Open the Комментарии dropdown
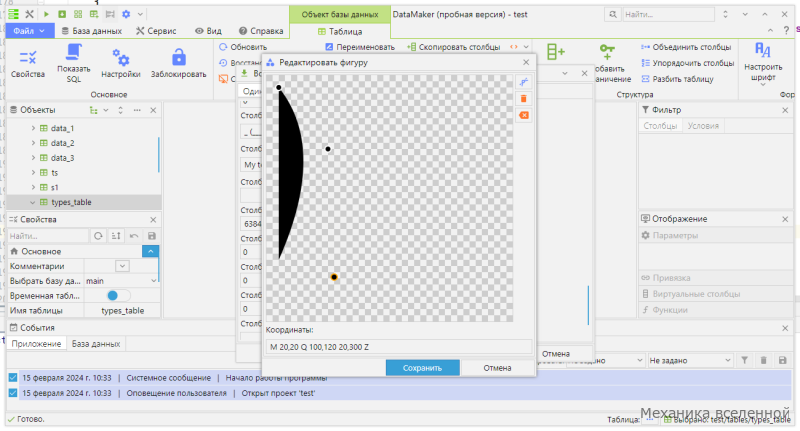Image resolution: width=800 pixels, height=431 pixels. (x=122, y=266)
